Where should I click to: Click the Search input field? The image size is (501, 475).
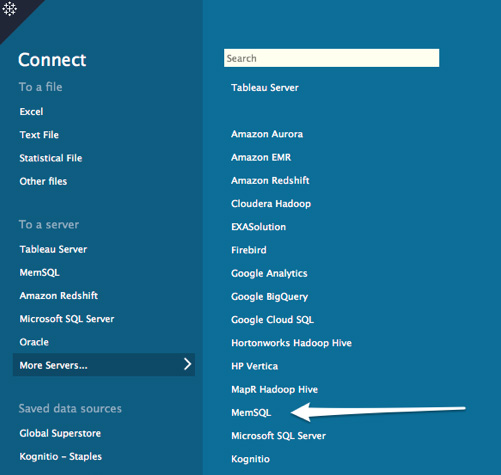pos(331,58)
